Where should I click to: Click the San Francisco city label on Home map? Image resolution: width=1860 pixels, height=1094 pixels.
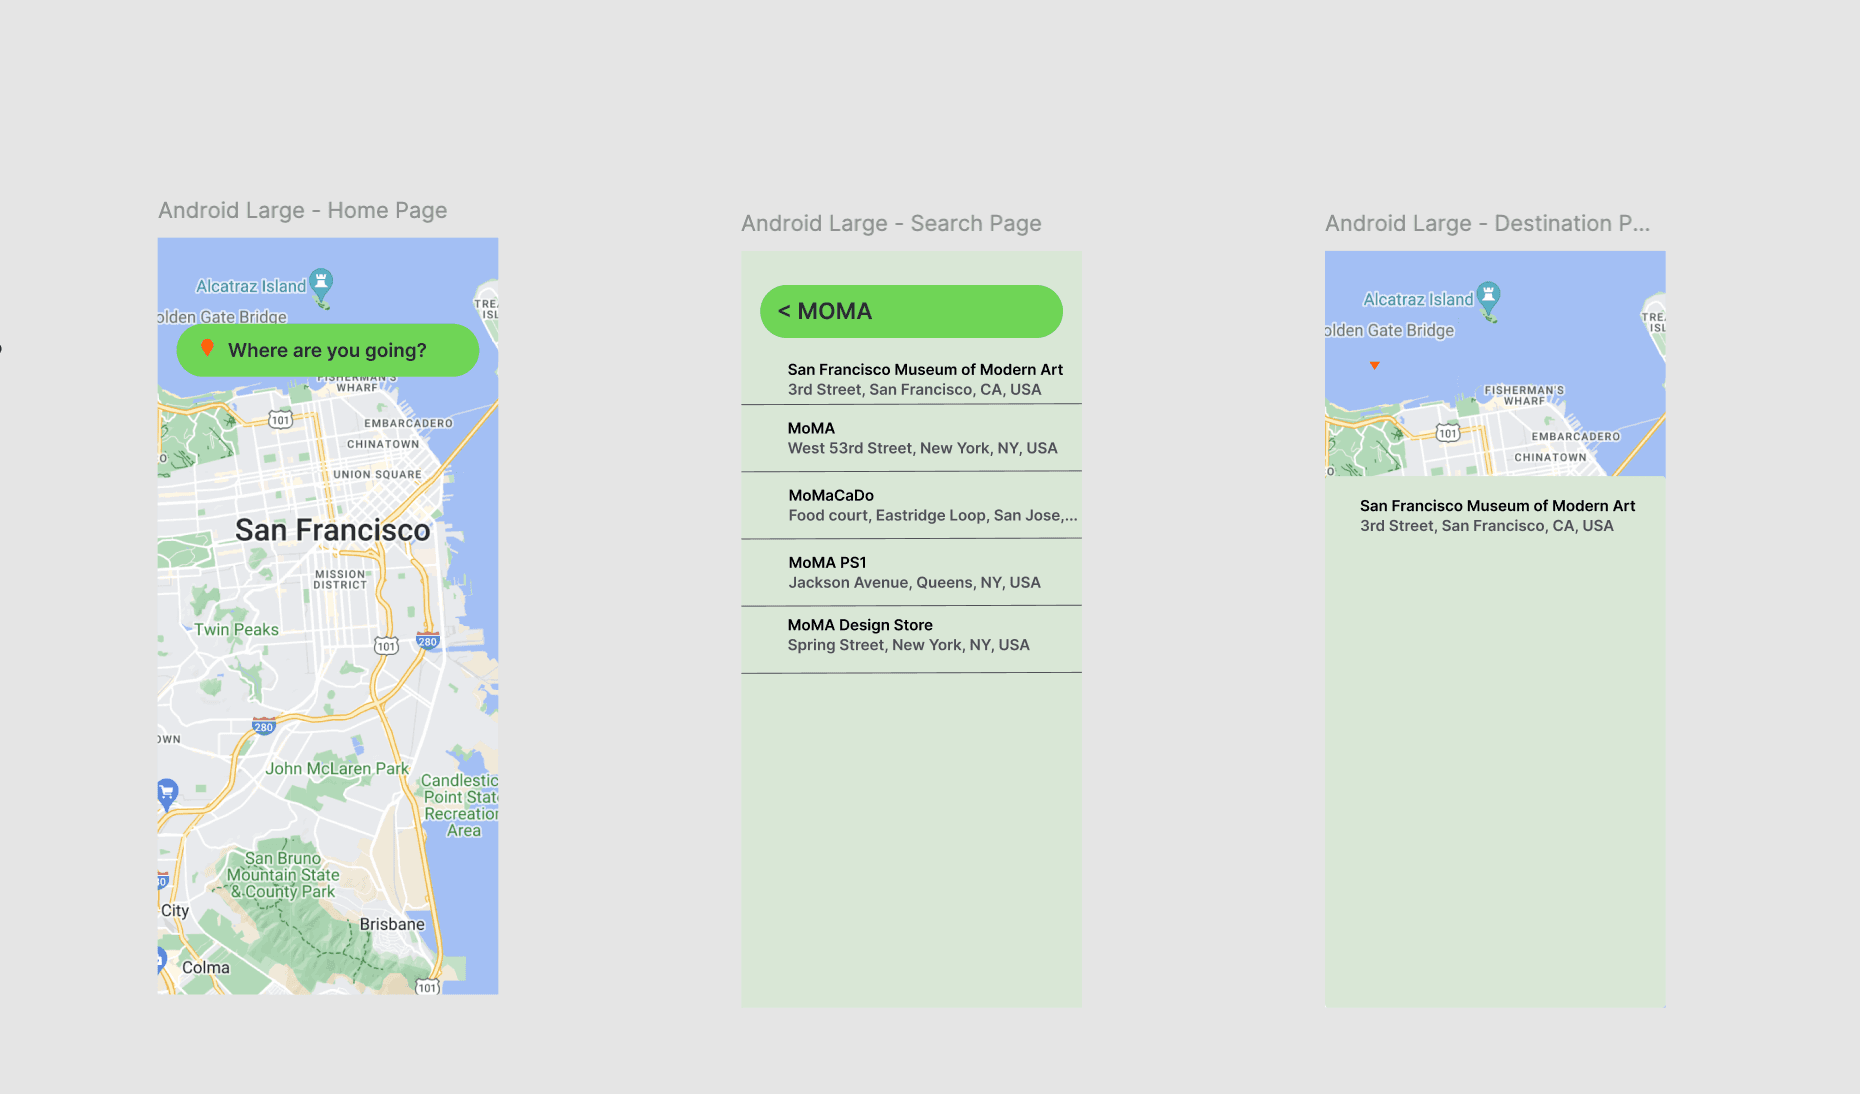click(x=333, y=530)
